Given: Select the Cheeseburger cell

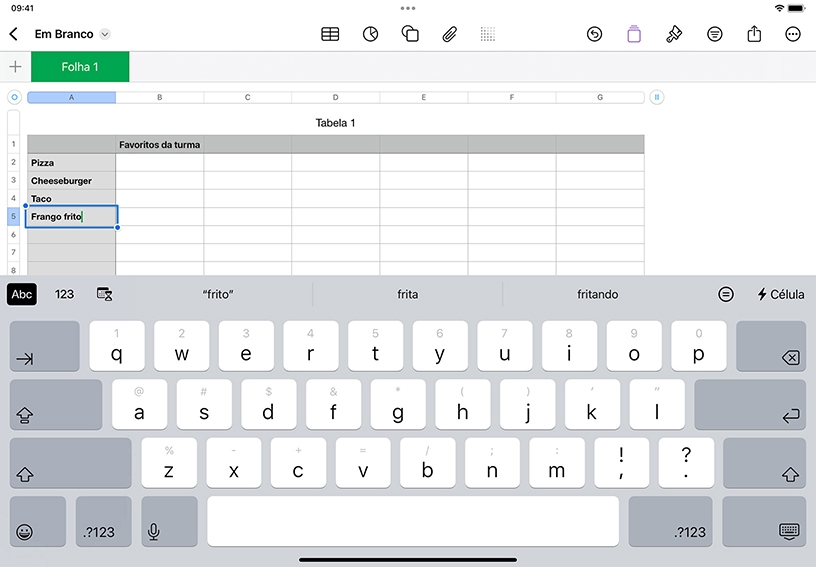Looking at the screenshot, I should [71, 181].
